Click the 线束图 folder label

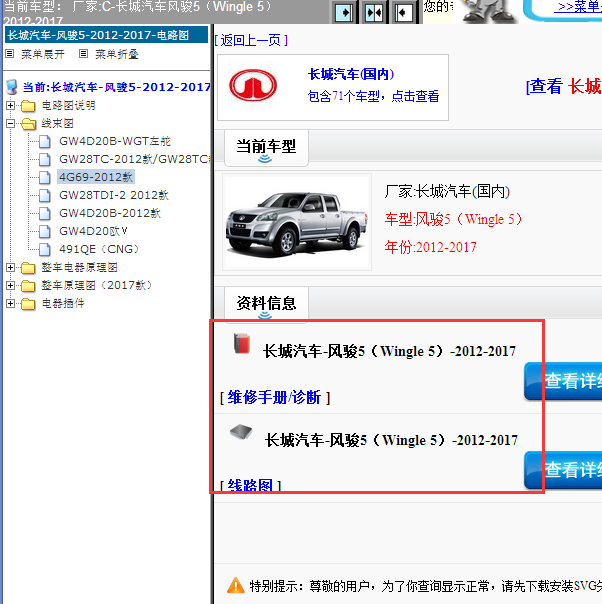57,123
